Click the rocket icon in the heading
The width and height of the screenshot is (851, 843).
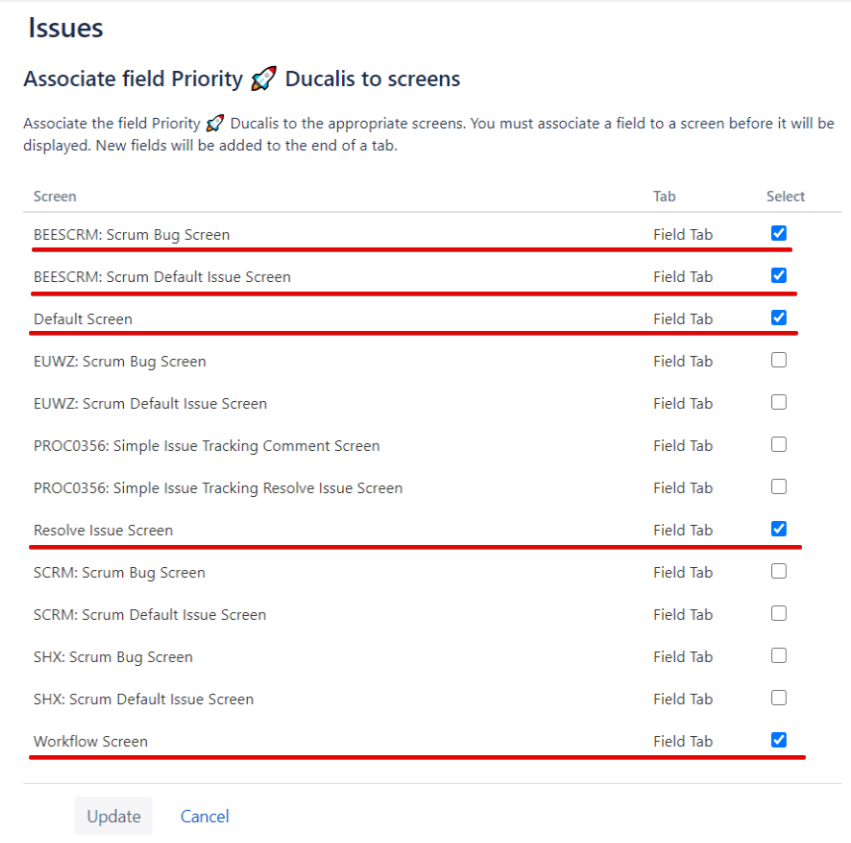[263, 79]
